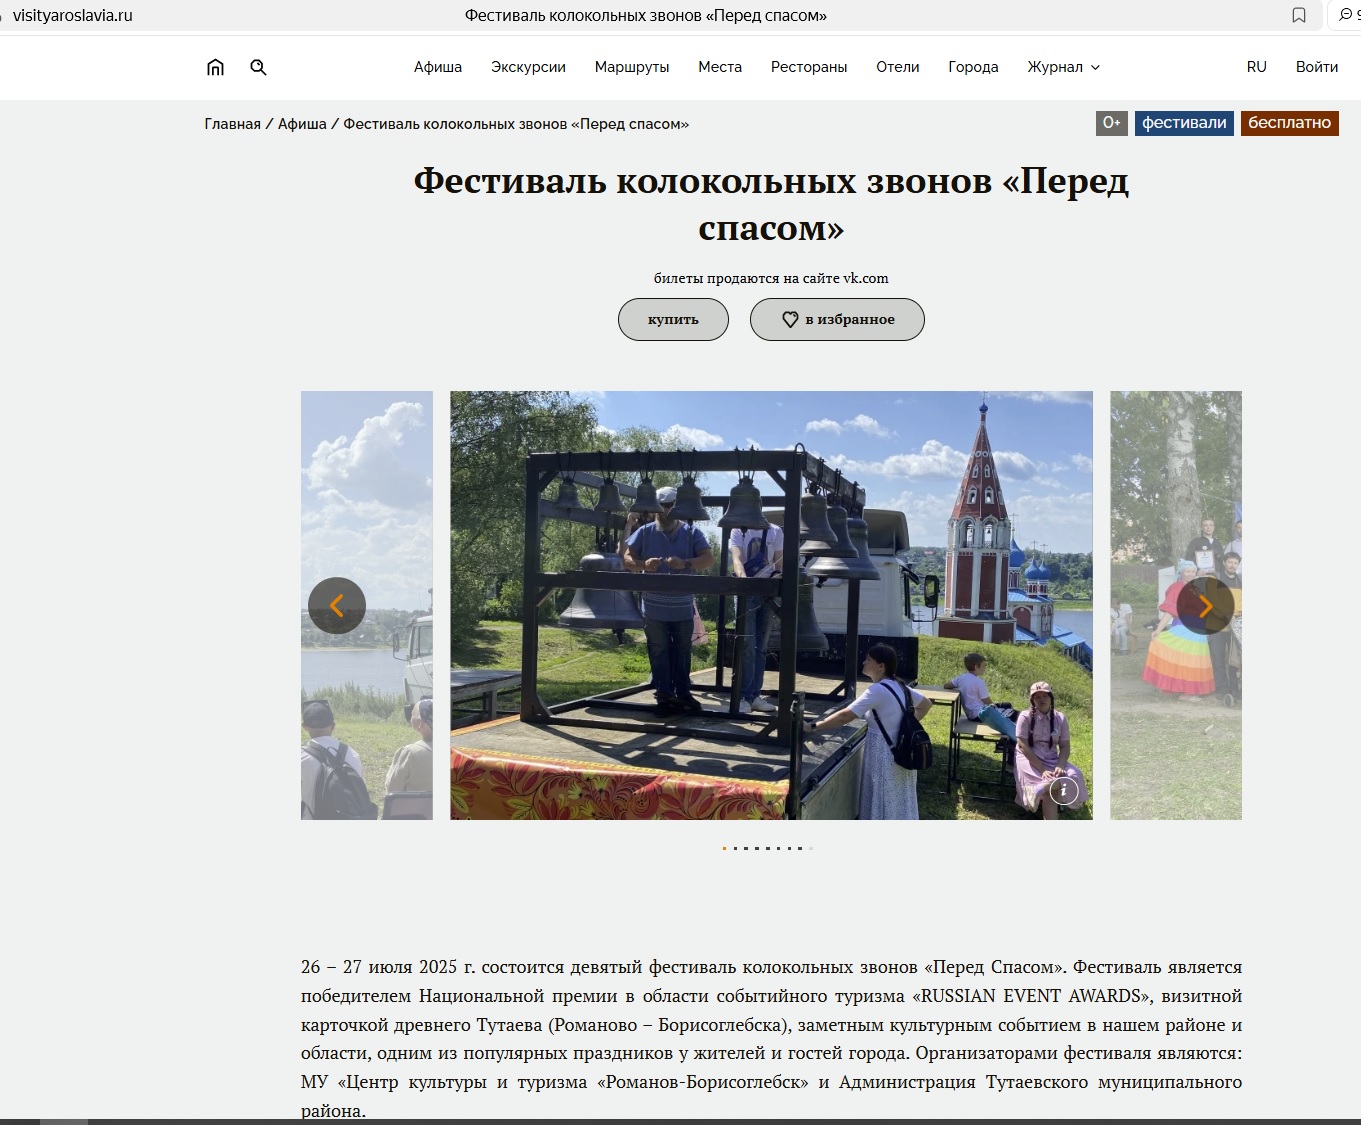Open the Афиша menu item
The image size is (1361, 1125).
(x=438, y=67)
